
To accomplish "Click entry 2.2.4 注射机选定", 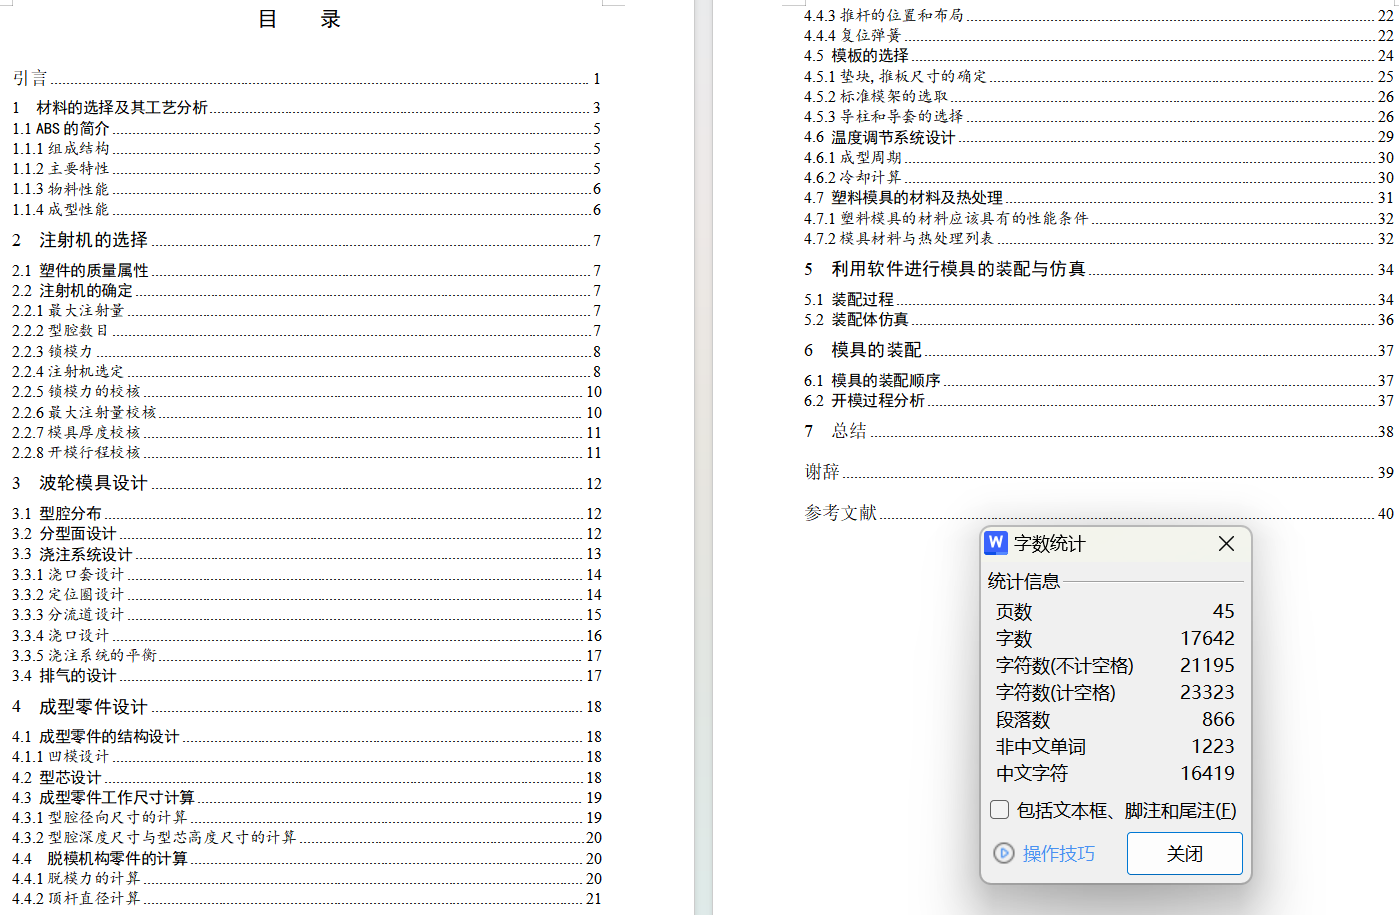I will [x=306, y=371].
